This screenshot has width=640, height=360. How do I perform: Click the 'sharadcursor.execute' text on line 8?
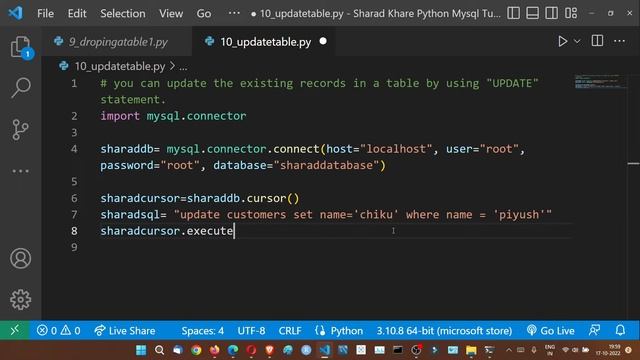click(167, 231)
